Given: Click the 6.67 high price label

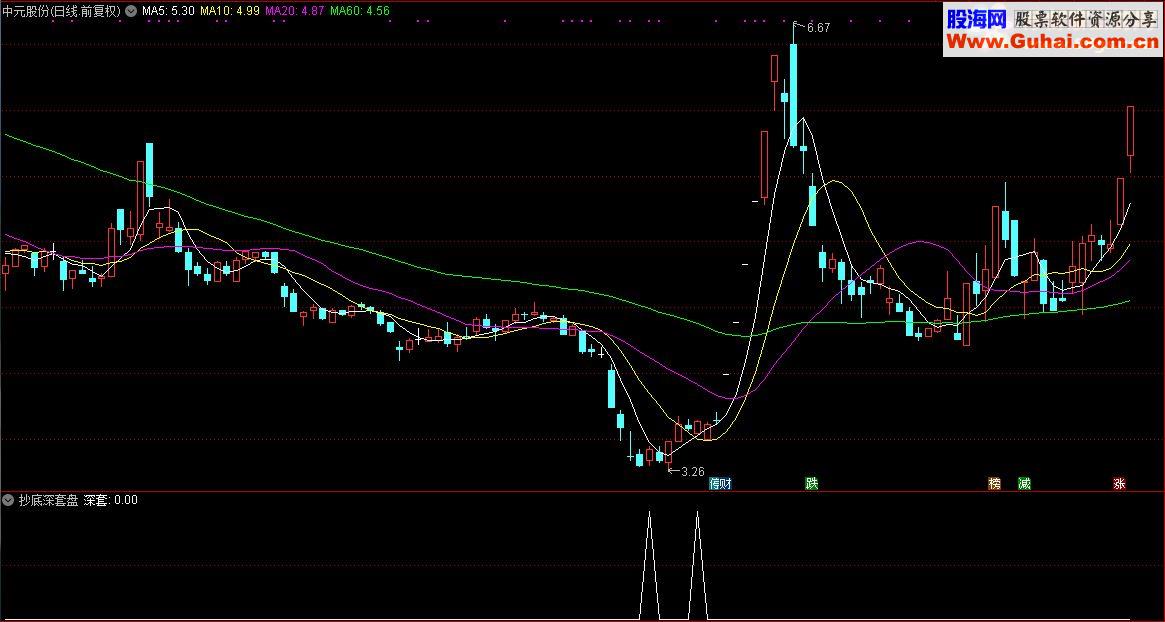Looking at the screenshot, I should pyautogui.click(x=818, y=28).
